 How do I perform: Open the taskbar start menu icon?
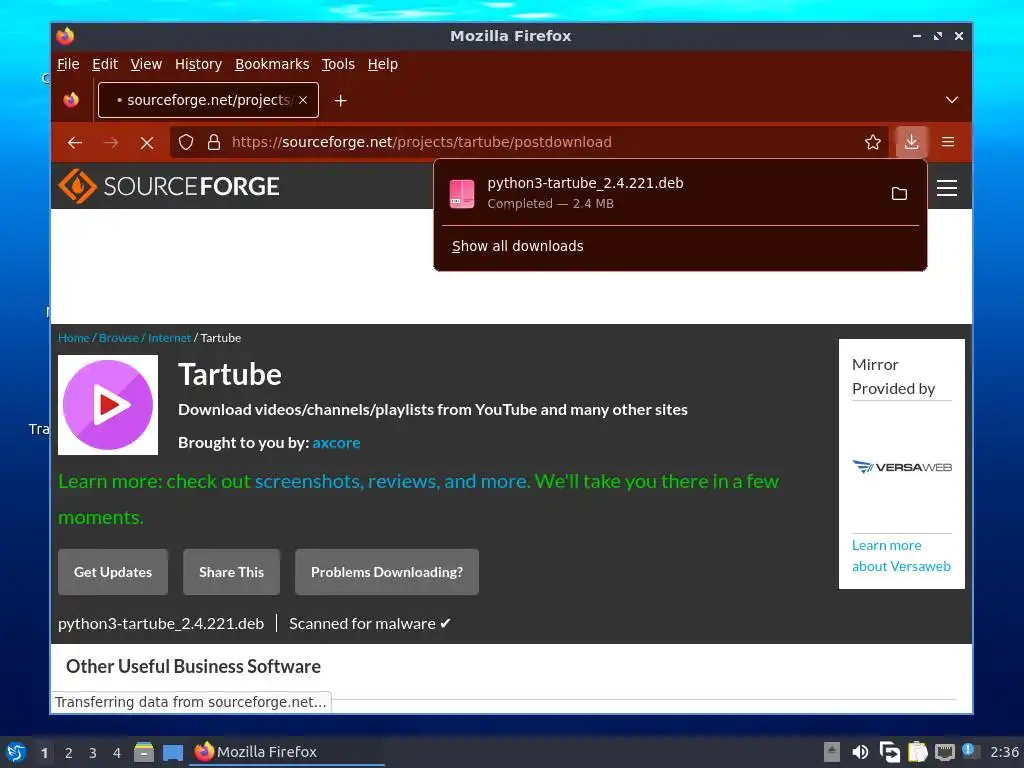(15, 752)
